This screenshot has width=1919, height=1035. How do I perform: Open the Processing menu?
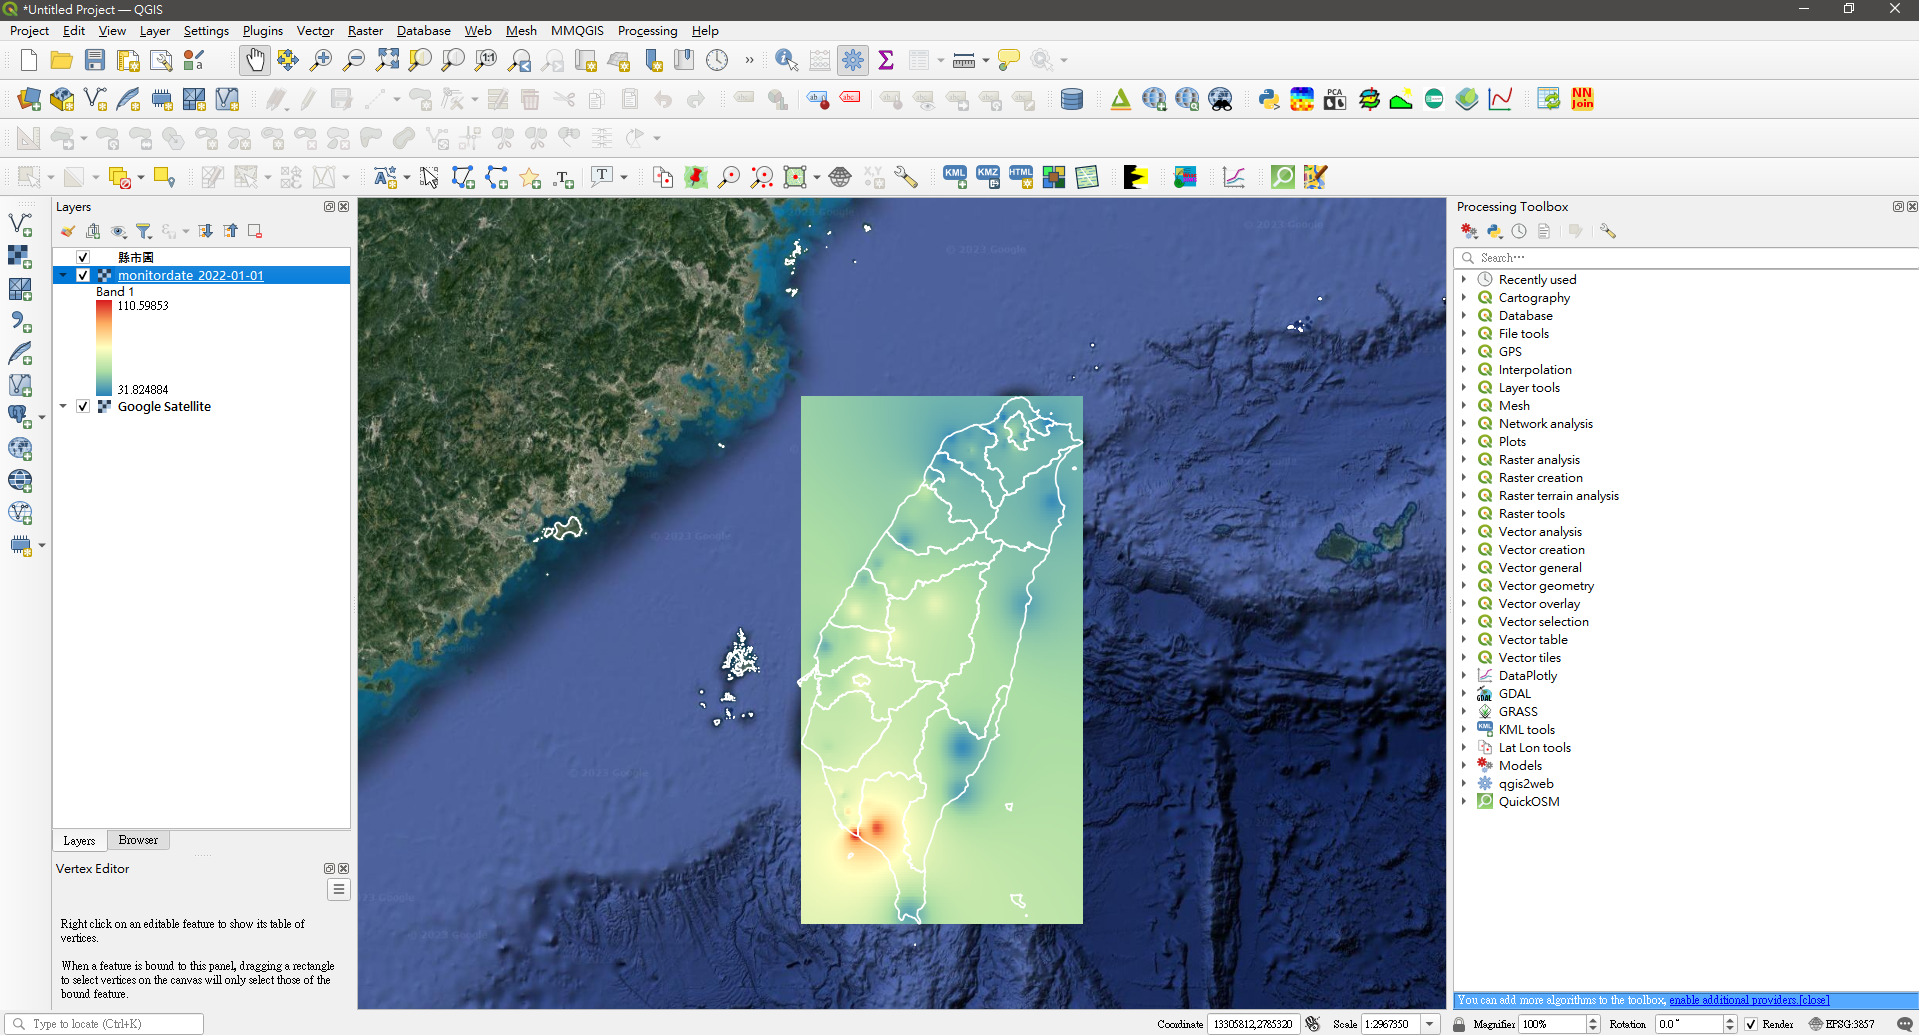point(647,31)
